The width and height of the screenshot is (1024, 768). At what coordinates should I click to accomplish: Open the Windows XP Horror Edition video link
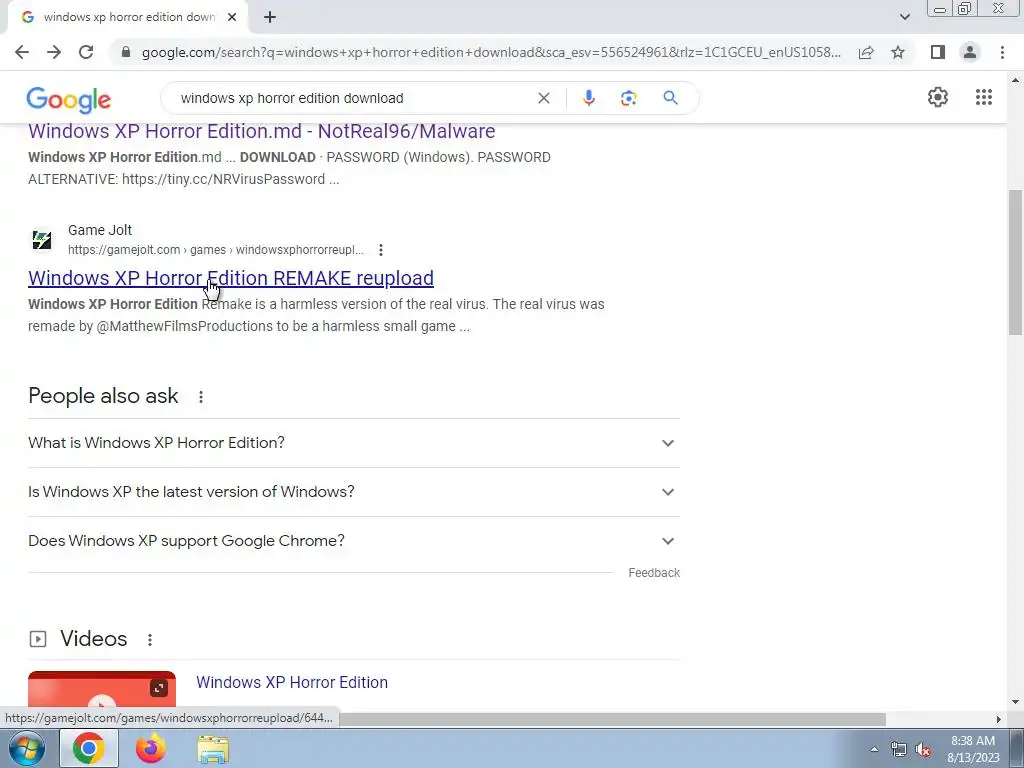pyautogui.click(x=292, y=682)
